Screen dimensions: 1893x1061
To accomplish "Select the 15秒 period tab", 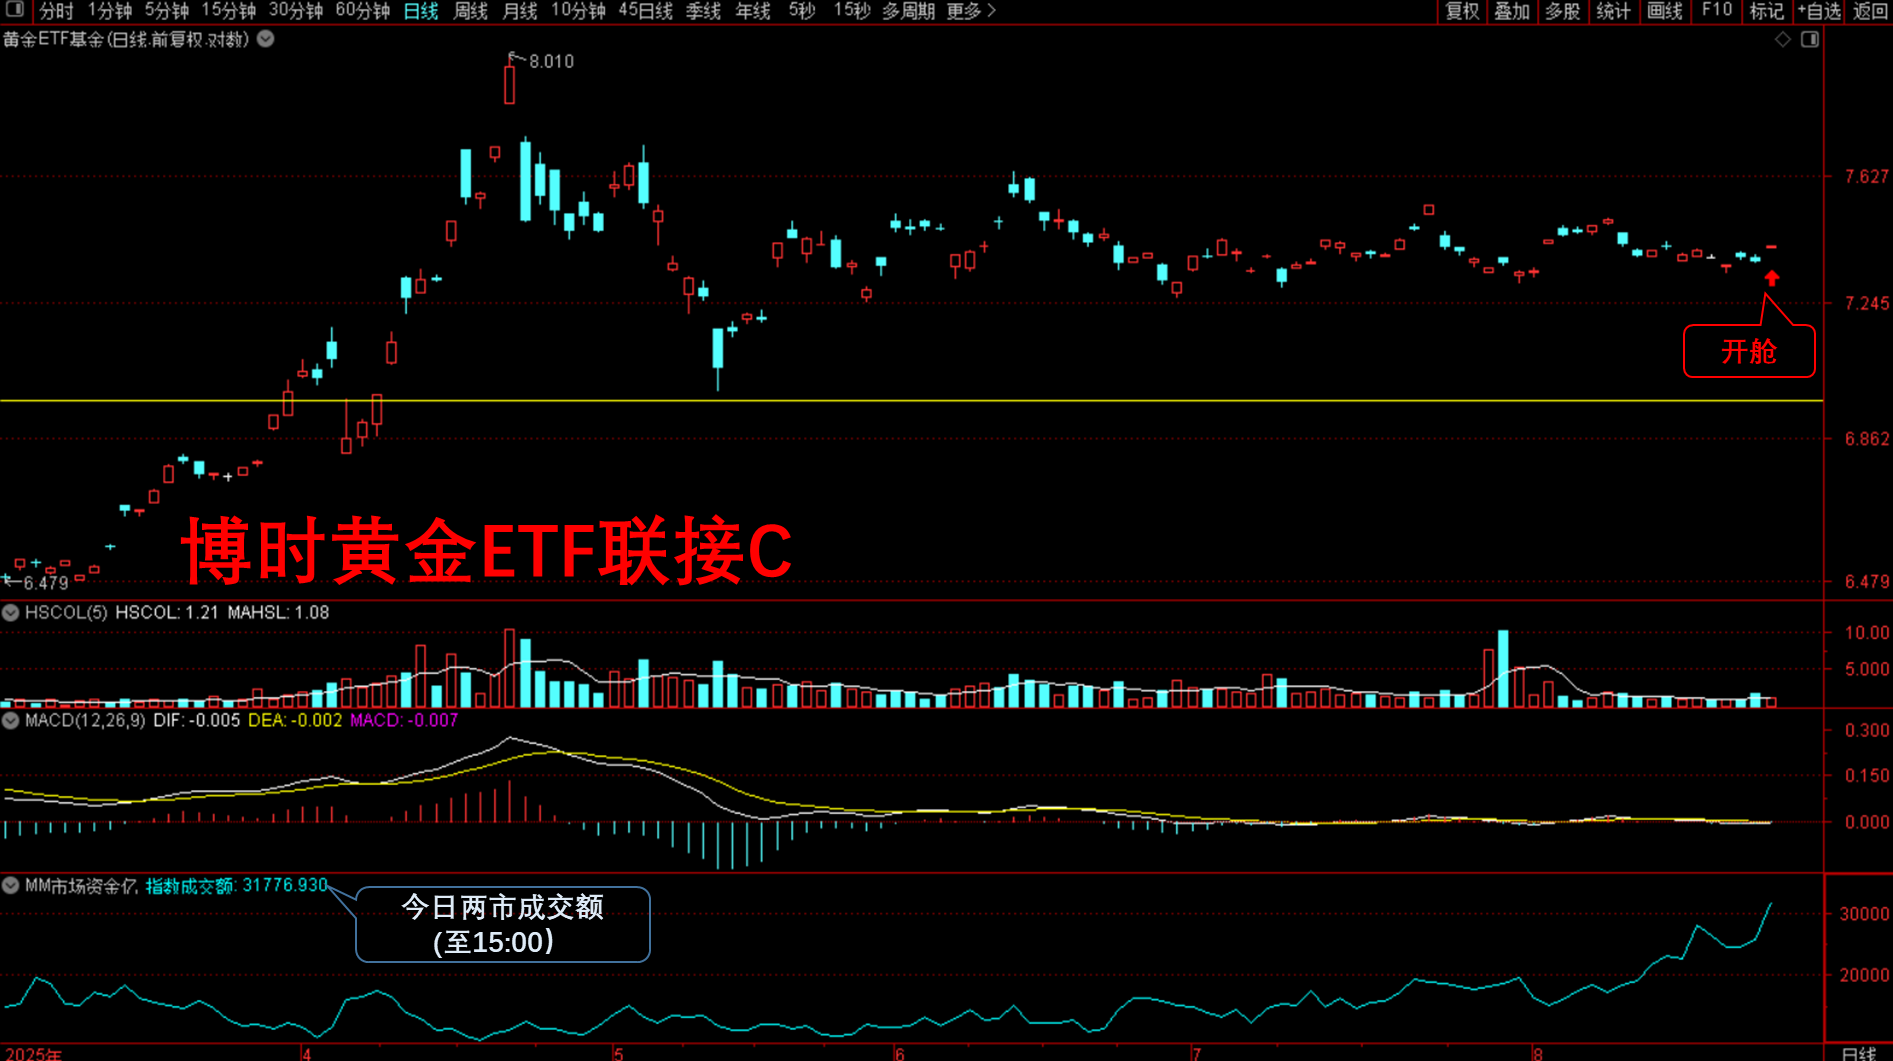I will [x=852, y=11].
